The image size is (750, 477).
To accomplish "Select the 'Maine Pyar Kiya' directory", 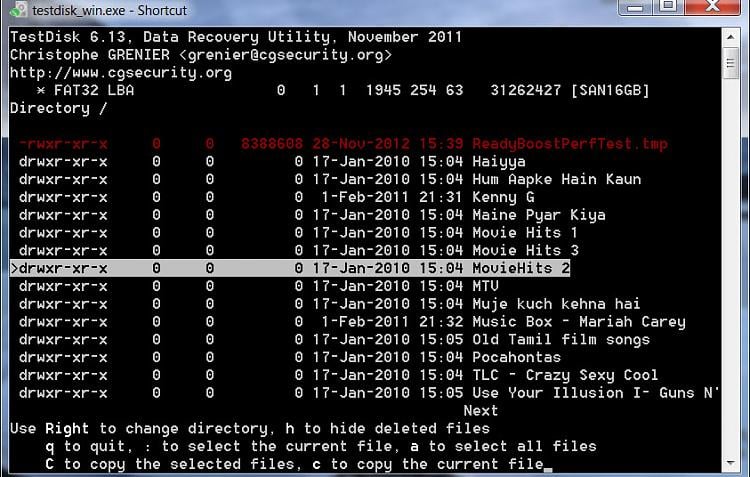I will point(312,215).
